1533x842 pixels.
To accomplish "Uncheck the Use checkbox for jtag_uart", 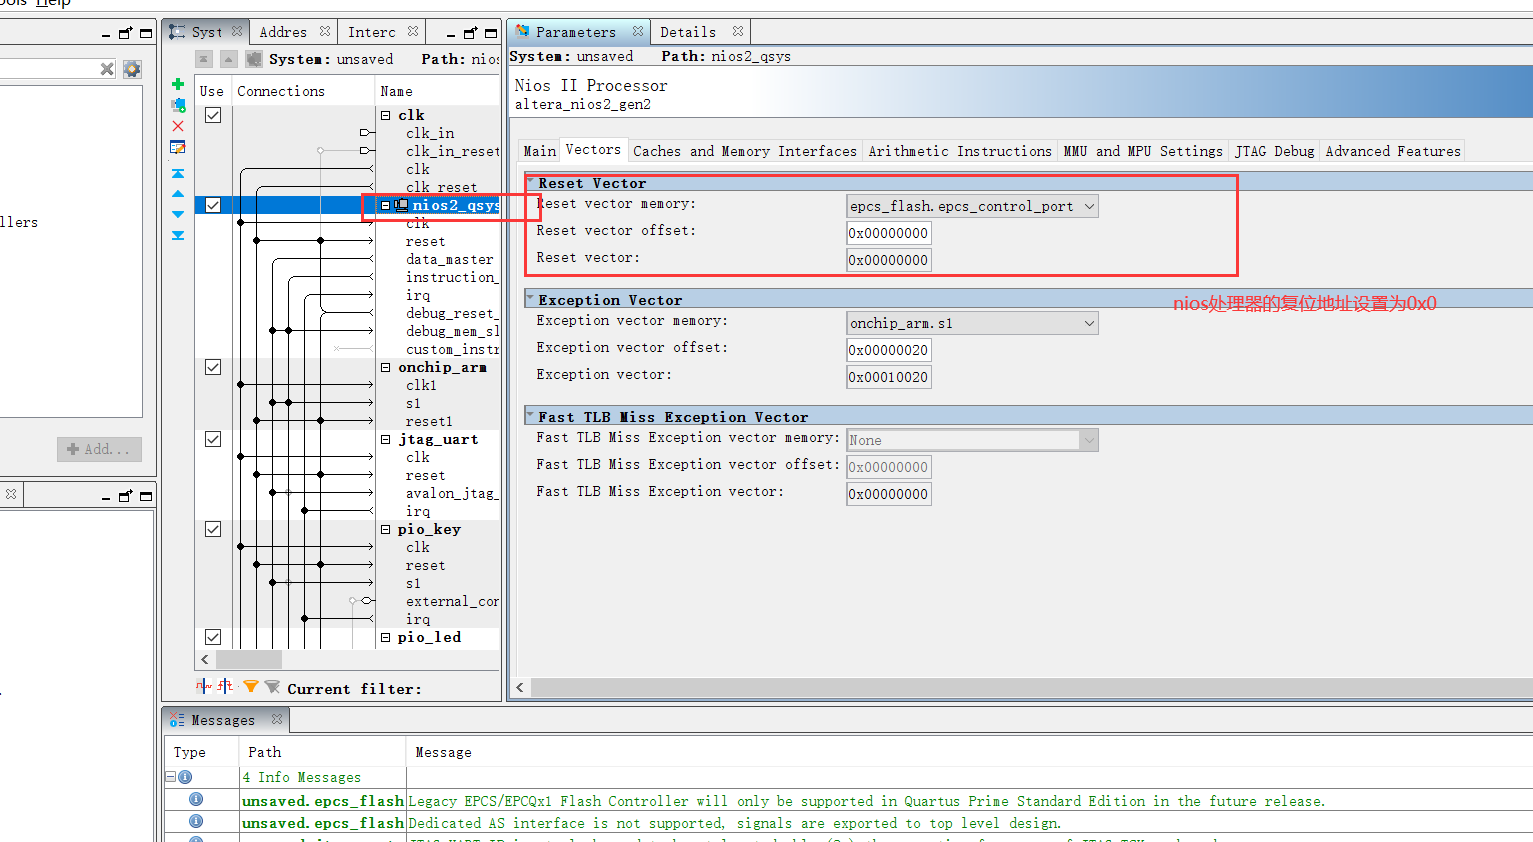I will 212,438.
